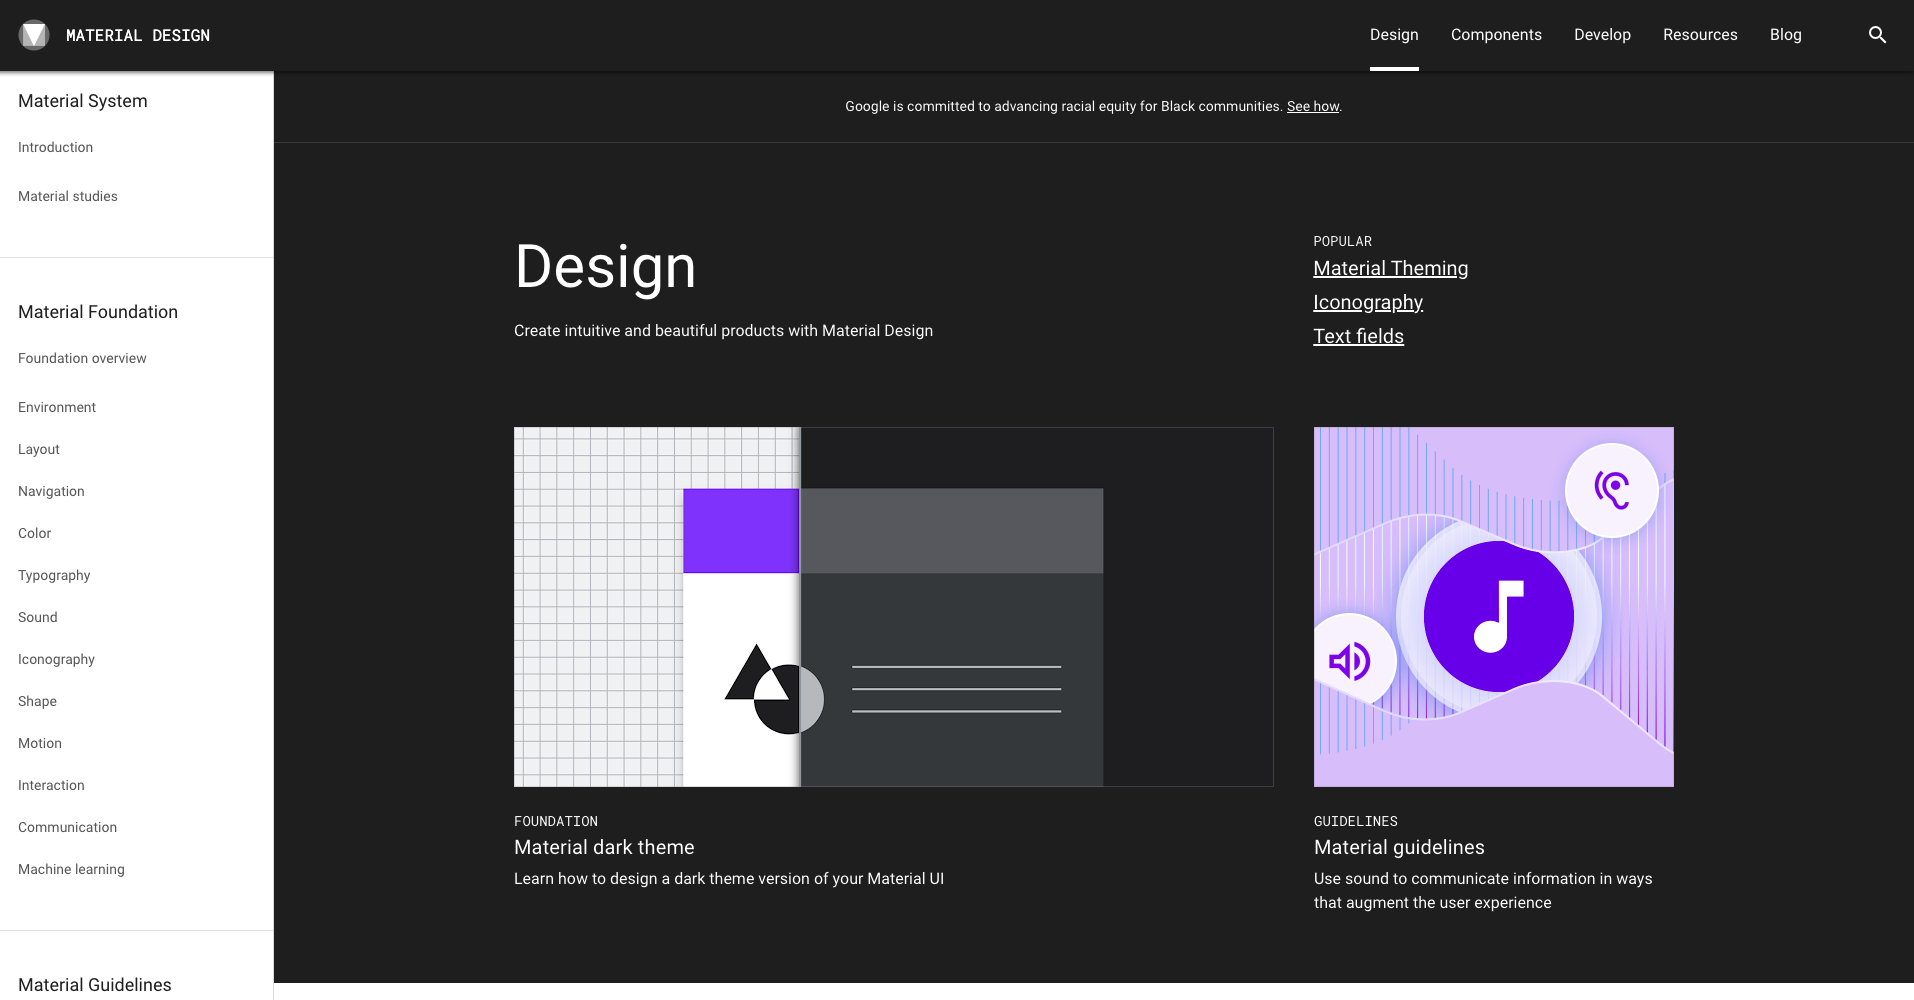This screenshot has width=1914, height=1000.
Task: Click the Material dark theme card title
Action: [604, 847]
